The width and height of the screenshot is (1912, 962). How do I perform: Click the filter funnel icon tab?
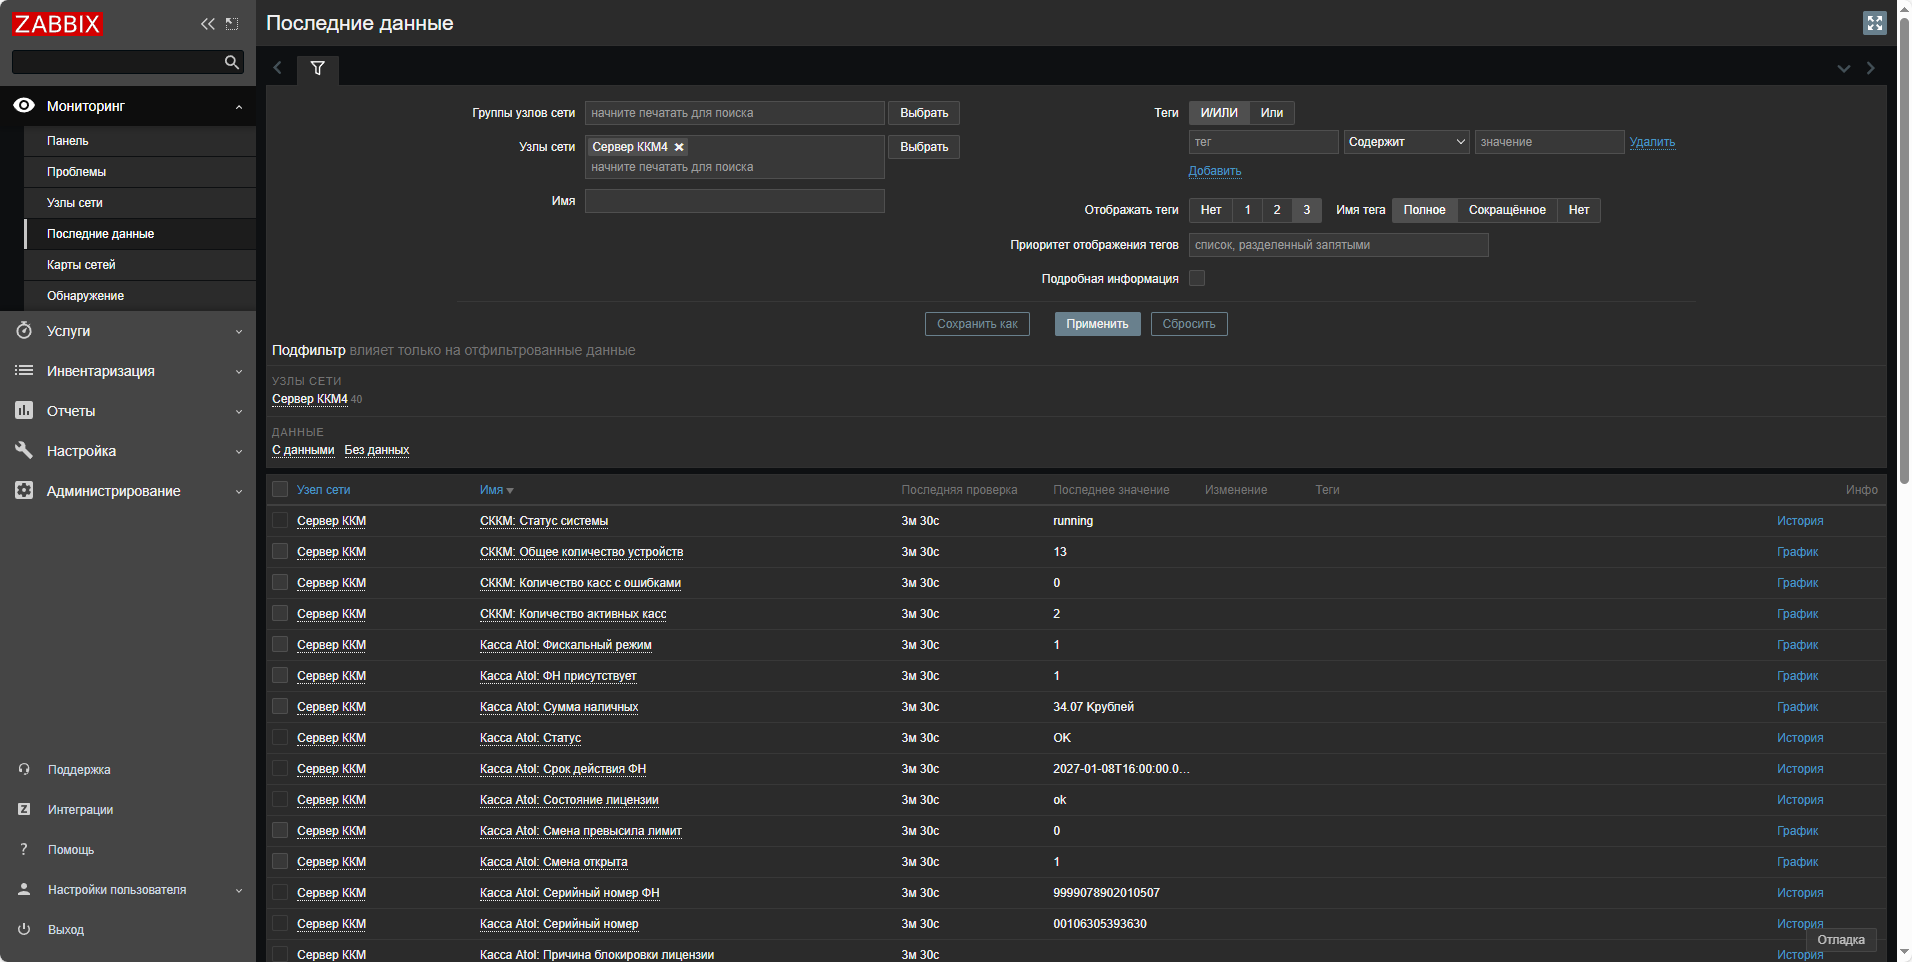317,68
